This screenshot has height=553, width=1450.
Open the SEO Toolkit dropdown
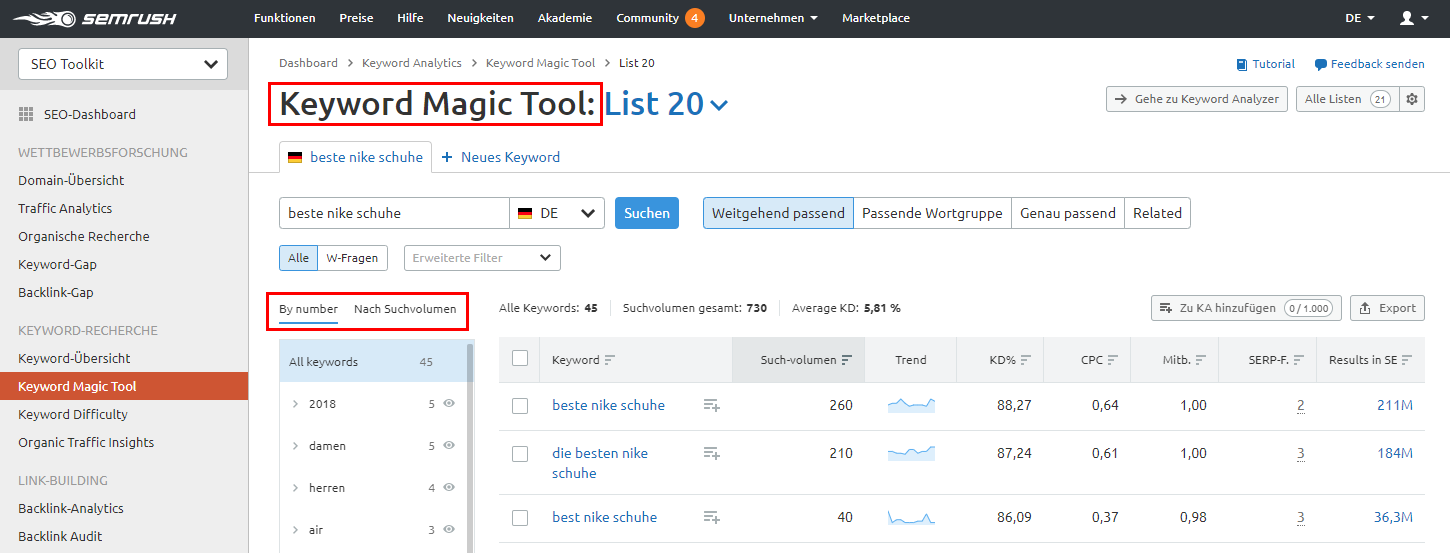point(123,64)
